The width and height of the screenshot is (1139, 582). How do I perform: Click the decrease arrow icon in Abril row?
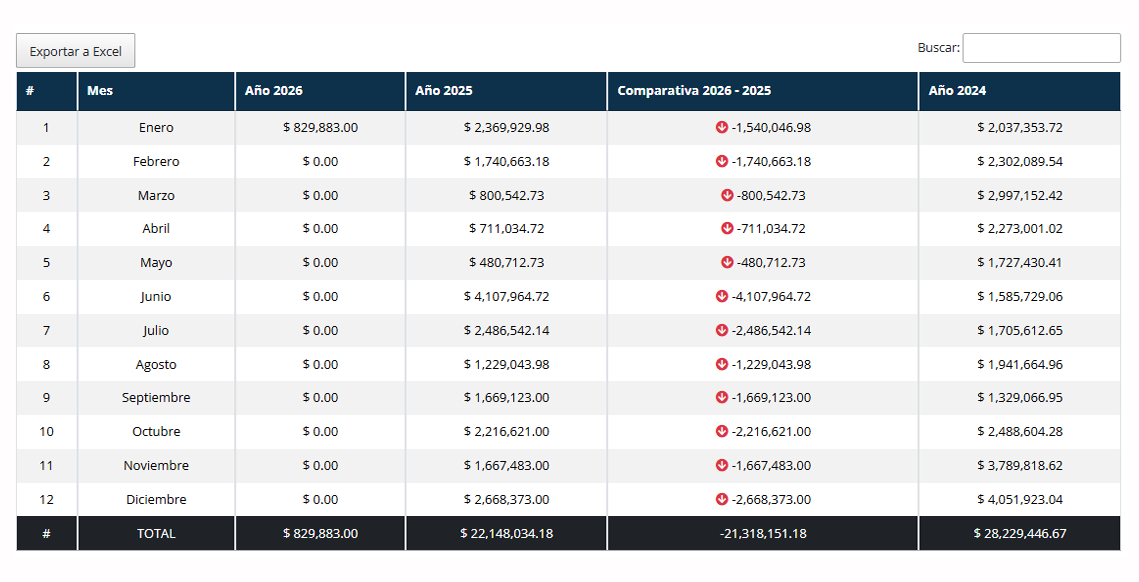[727, 228]
